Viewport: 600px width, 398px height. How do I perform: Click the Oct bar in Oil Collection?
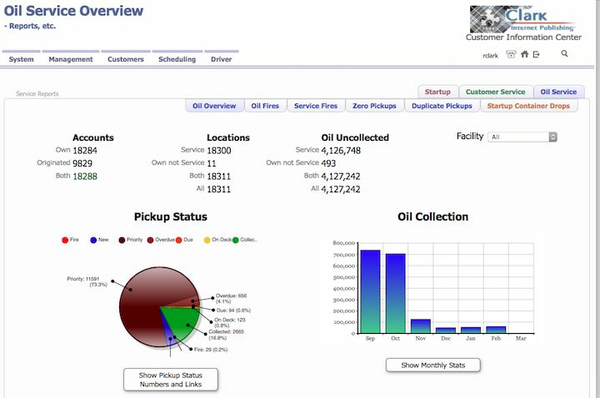click(x=395, y=294)
